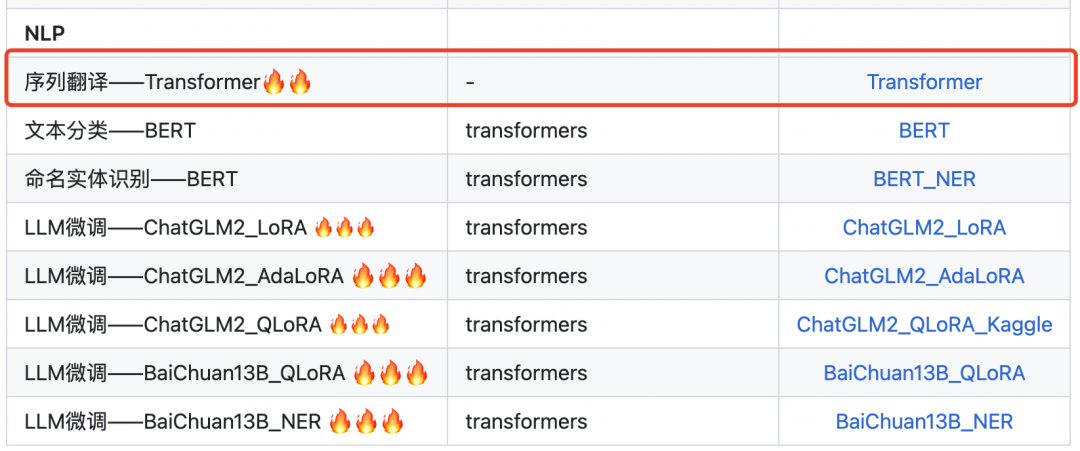Click the NLP section header cell
This screenshot has width=1080, height=451.
[x=45, y=32]
